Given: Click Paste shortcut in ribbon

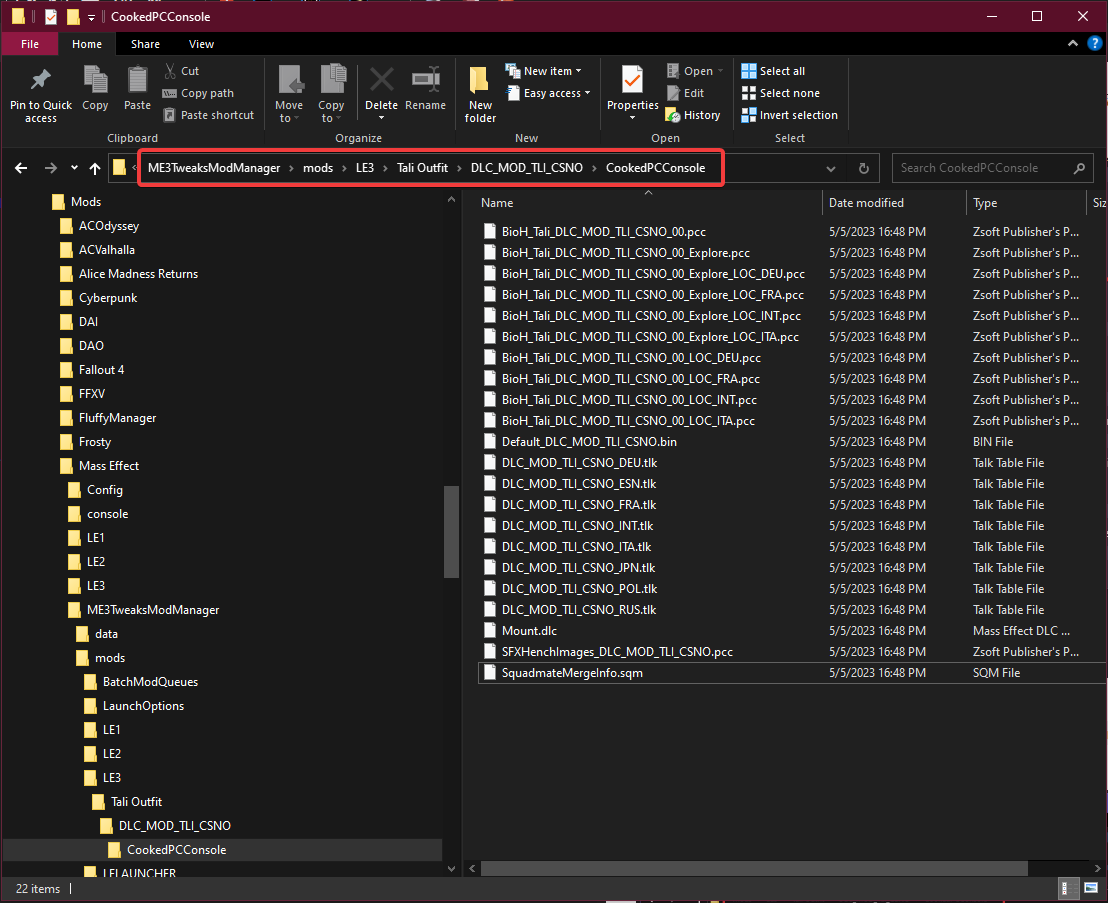Looking at the screenshot, I should pos(208,115).
